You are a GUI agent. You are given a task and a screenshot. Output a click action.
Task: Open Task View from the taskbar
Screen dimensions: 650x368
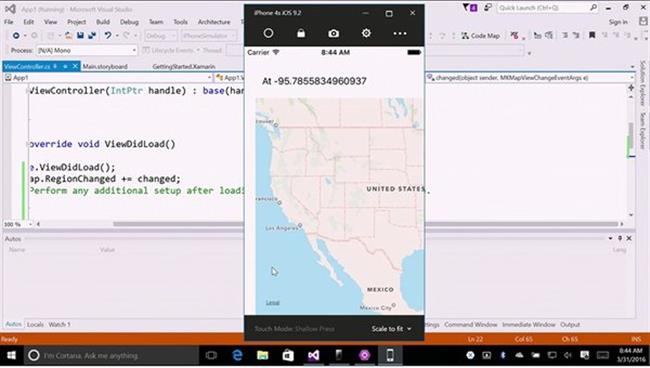pos(211,355)
